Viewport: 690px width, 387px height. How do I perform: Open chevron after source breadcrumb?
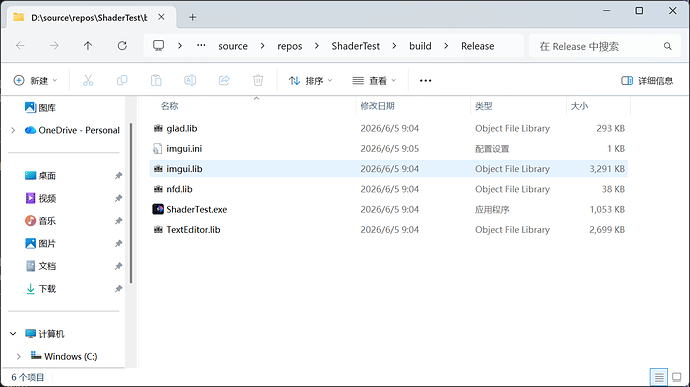click(x=263, y=46)
